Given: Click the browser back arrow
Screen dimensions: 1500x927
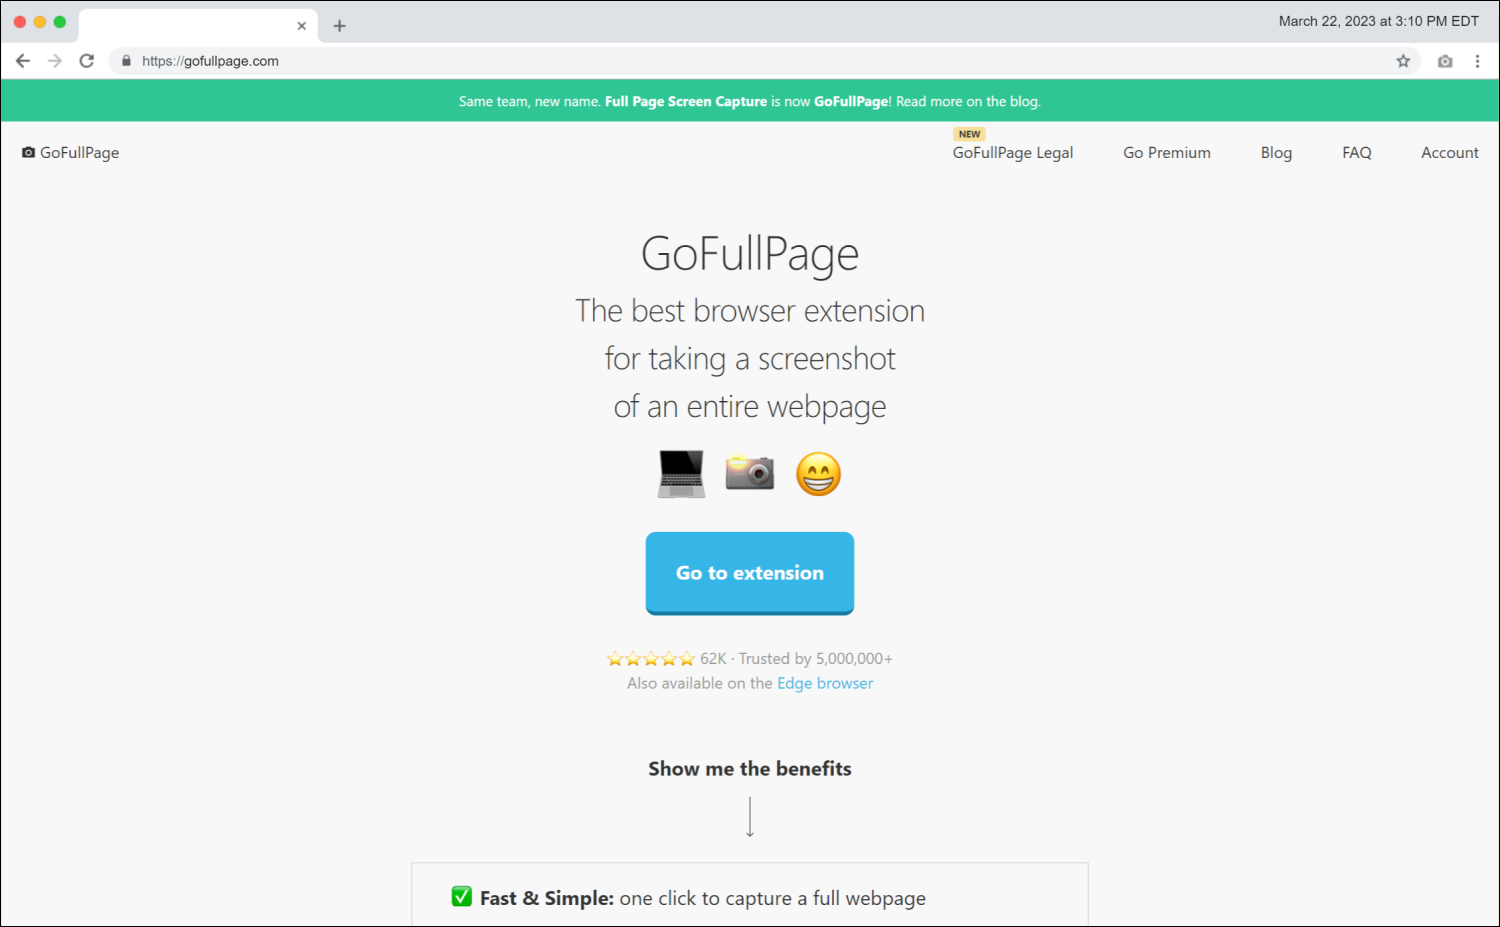Looking at the screenshot, I should coord(22,60).
